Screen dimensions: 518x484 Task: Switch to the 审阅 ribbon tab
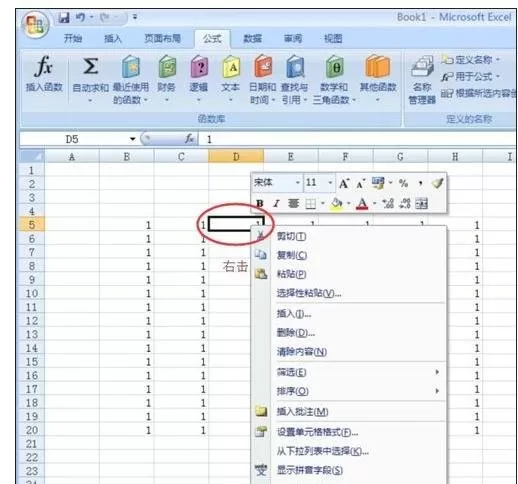click(x=293, y=38)
